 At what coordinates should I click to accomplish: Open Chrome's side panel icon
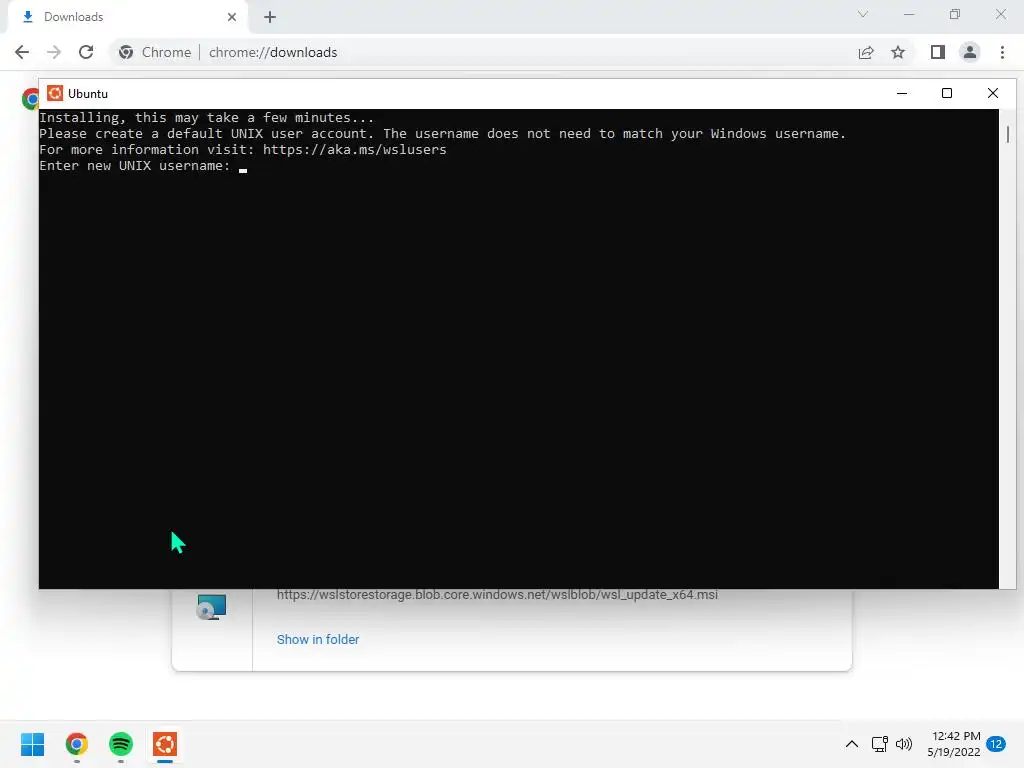pos(938,52)
